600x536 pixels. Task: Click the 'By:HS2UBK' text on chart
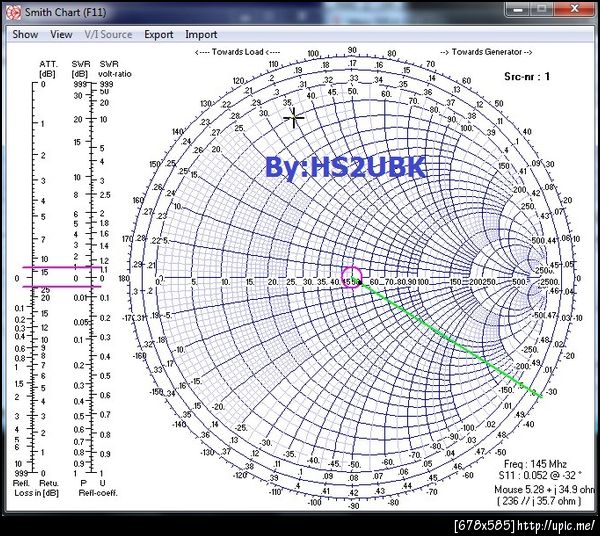(x=346, y=167)
